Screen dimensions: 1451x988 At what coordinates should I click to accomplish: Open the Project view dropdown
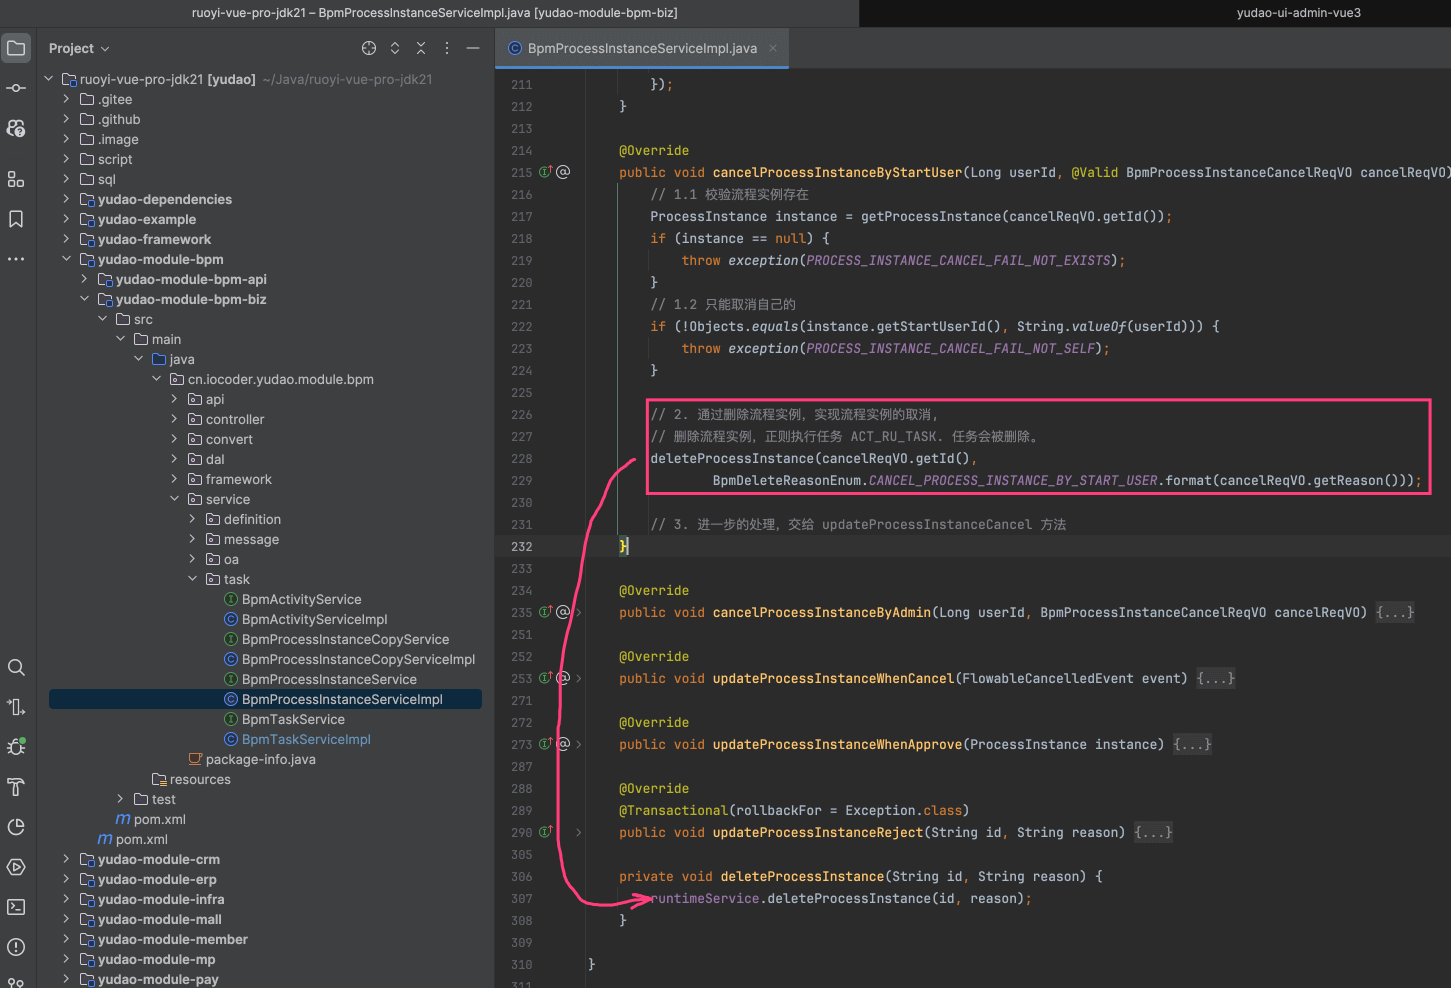79,48
